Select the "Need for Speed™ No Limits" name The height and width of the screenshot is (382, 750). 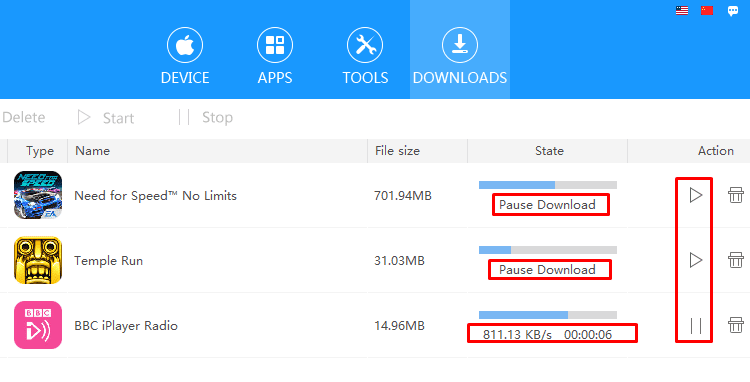[x=155, y=196]
